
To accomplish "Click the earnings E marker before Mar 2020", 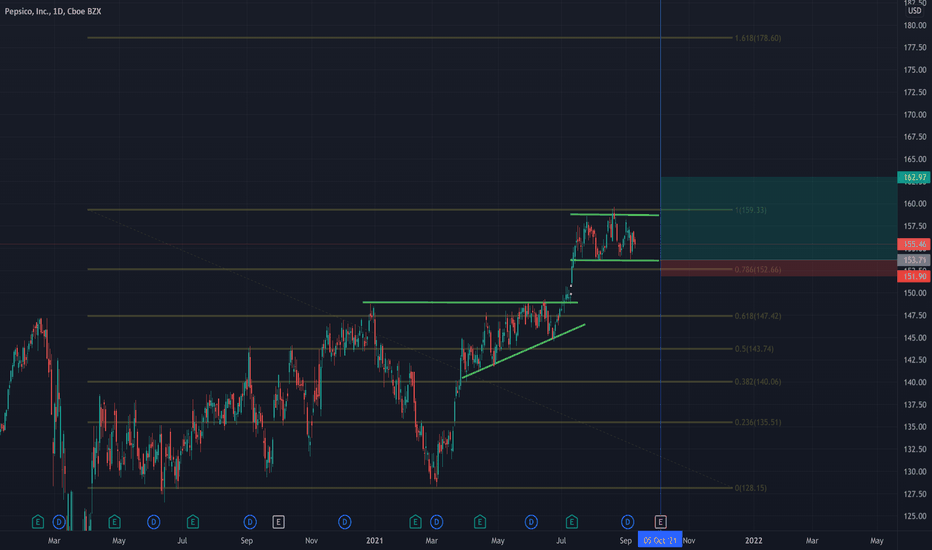I will 37,522.
